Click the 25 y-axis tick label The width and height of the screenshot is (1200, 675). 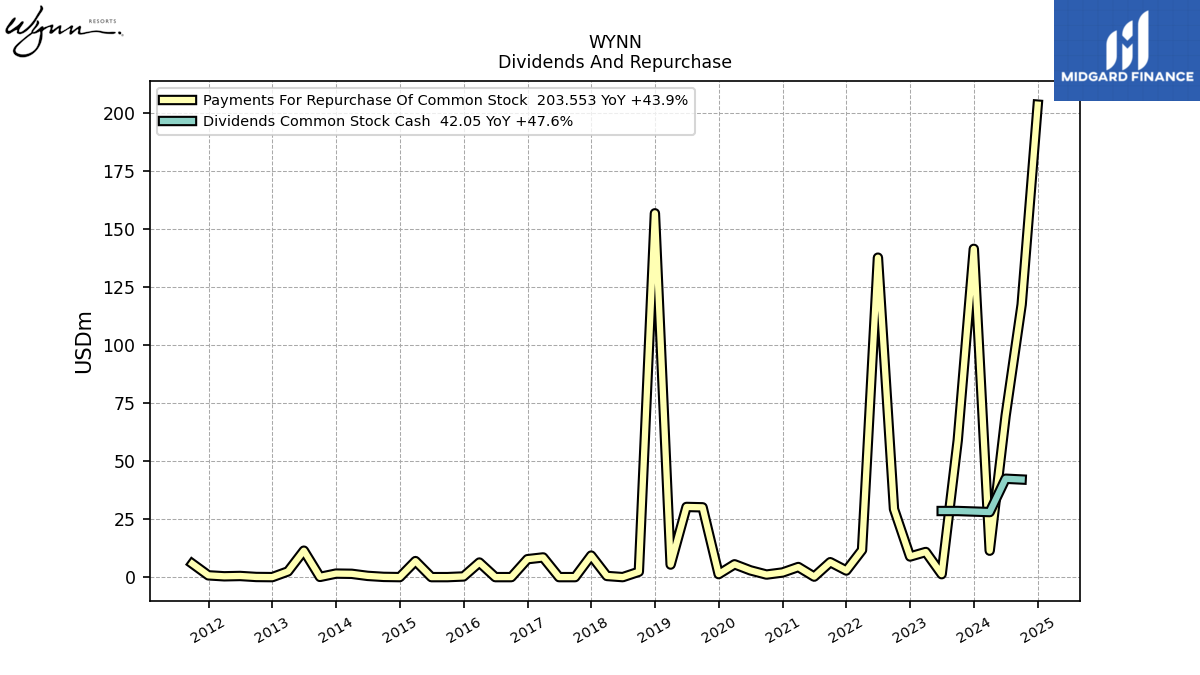tap(125, 519)
